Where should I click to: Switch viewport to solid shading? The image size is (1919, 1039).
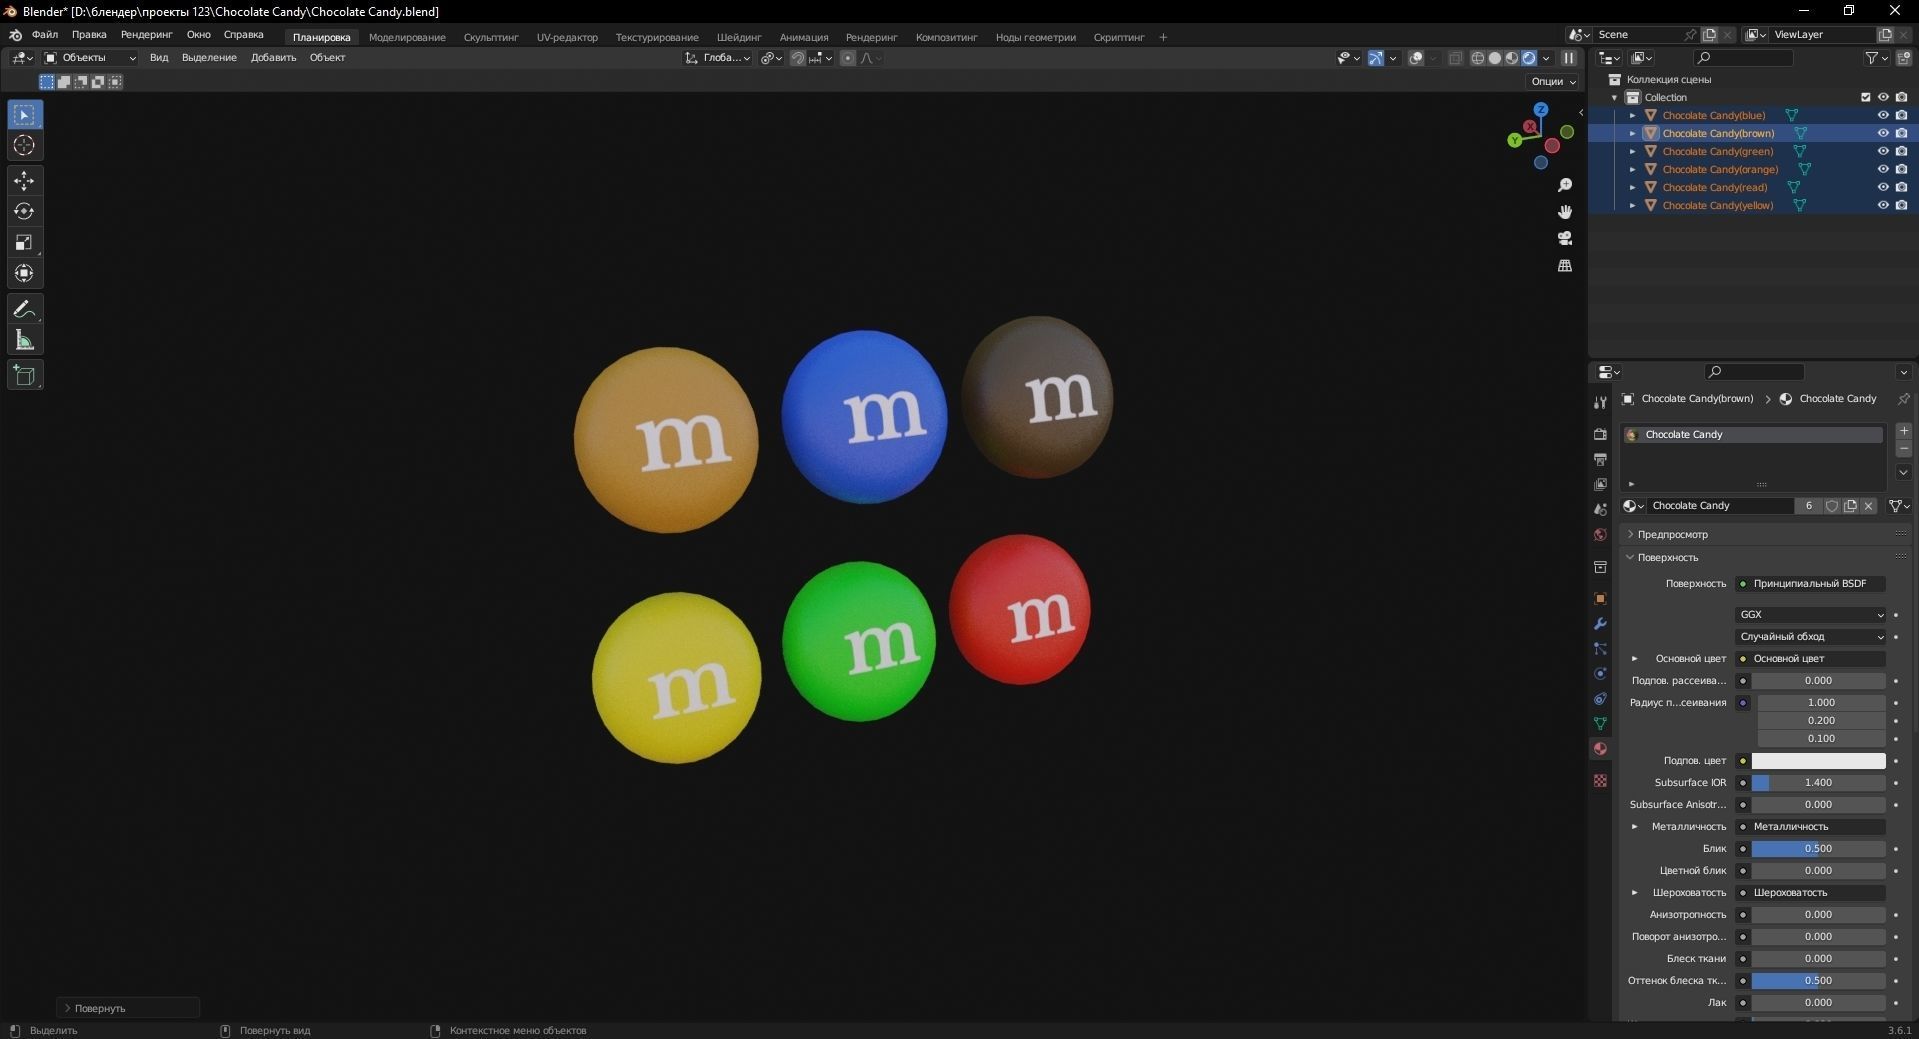1495,58
